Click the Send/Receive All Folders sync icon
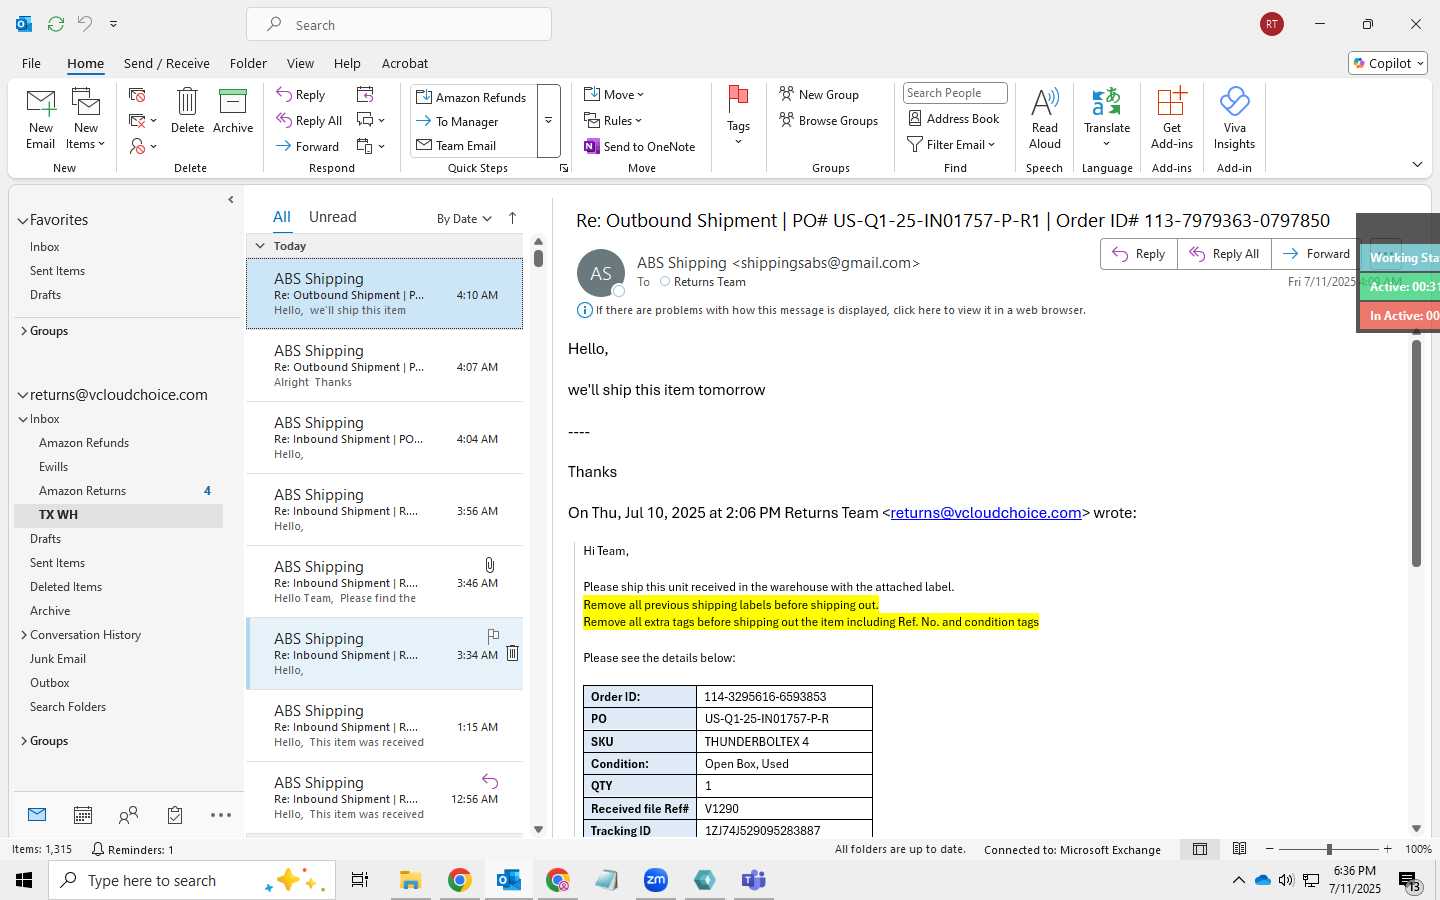The image size is (1440, 900). tap(56, 23)
